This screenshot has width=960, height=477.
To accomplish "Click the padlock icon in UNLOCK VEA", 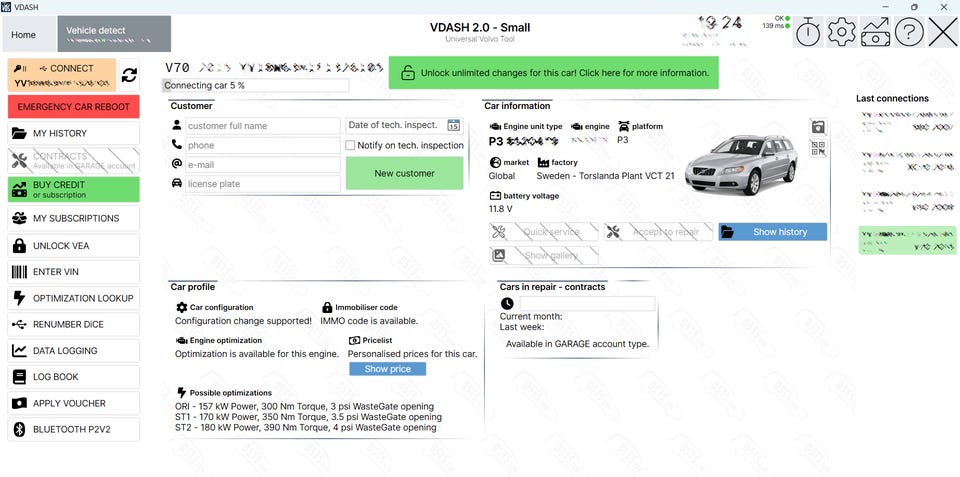I will click(x=20, y=246).
